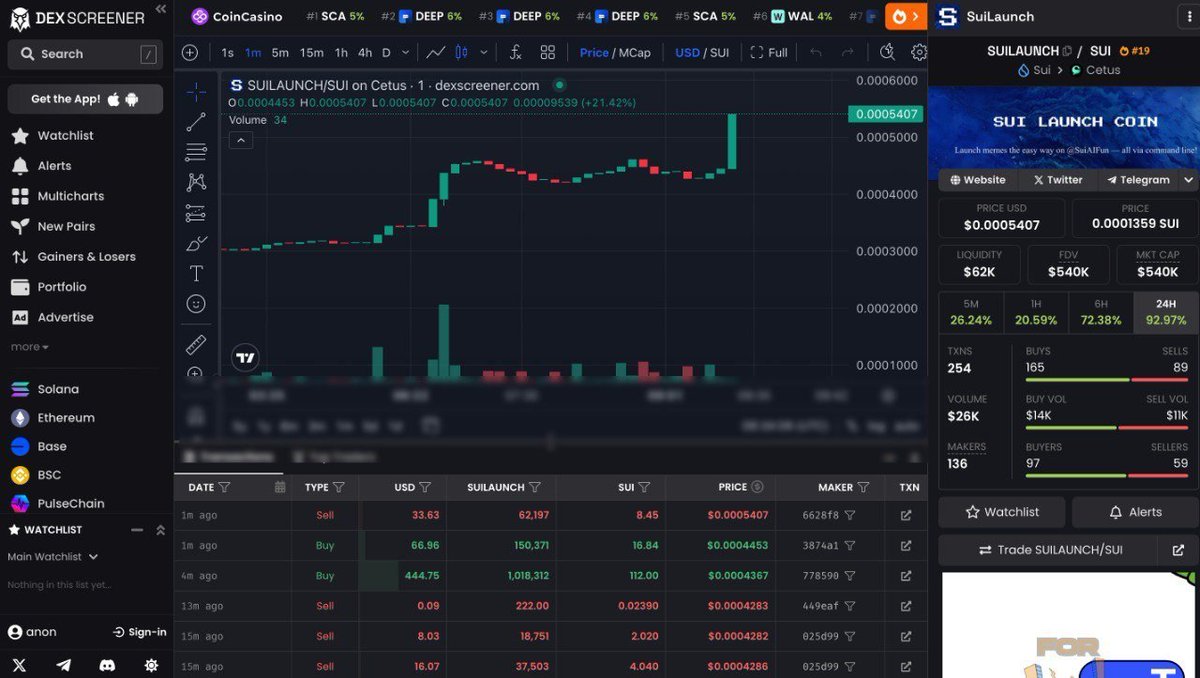Click Trade SUILAUNCH/SUI button

[1049, 550]
